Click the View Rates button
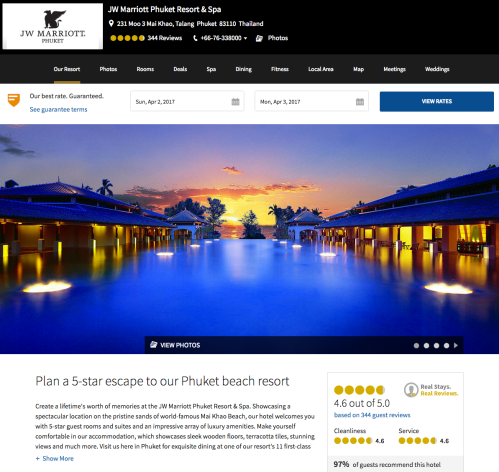The height and width of the screenshot is (472, 499). 437,101
